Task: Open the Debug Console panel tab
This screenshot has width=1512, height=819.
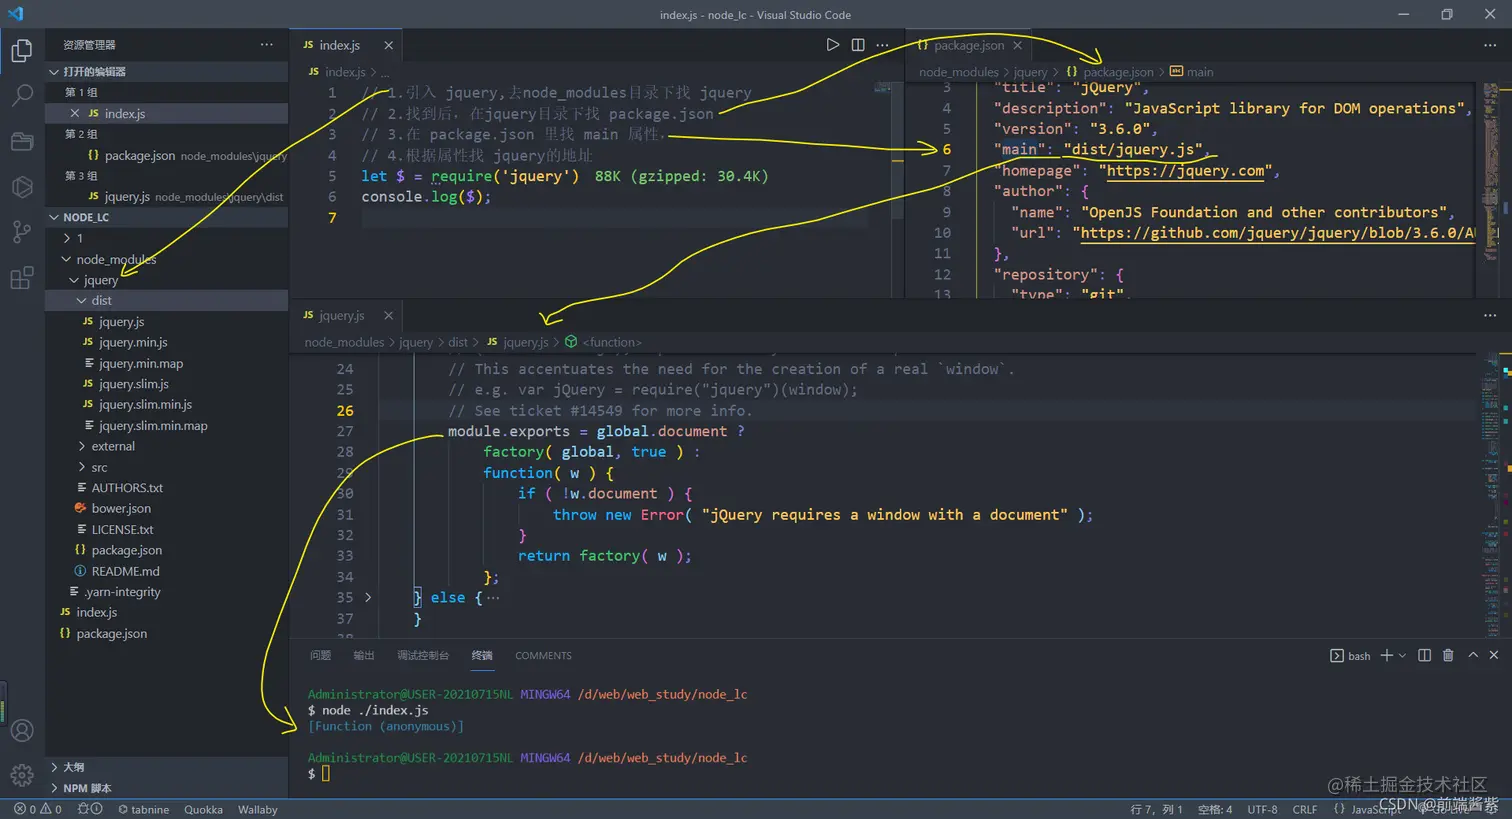Action: point(423,655)
